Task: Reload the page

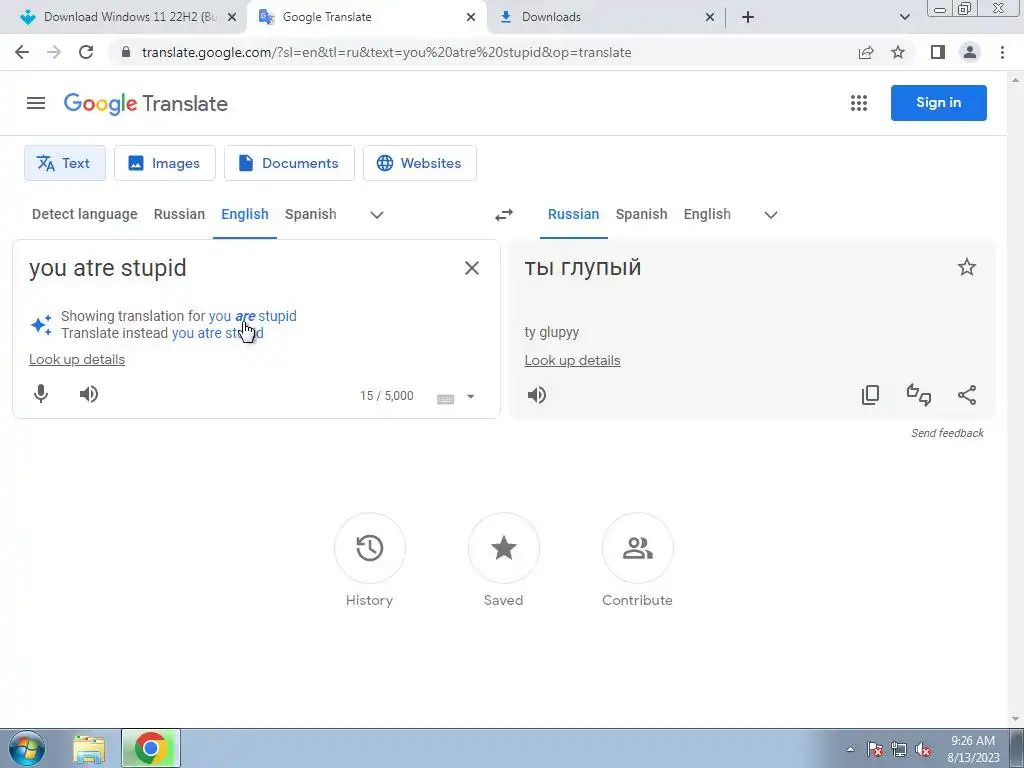Action: tap(86, 52)
